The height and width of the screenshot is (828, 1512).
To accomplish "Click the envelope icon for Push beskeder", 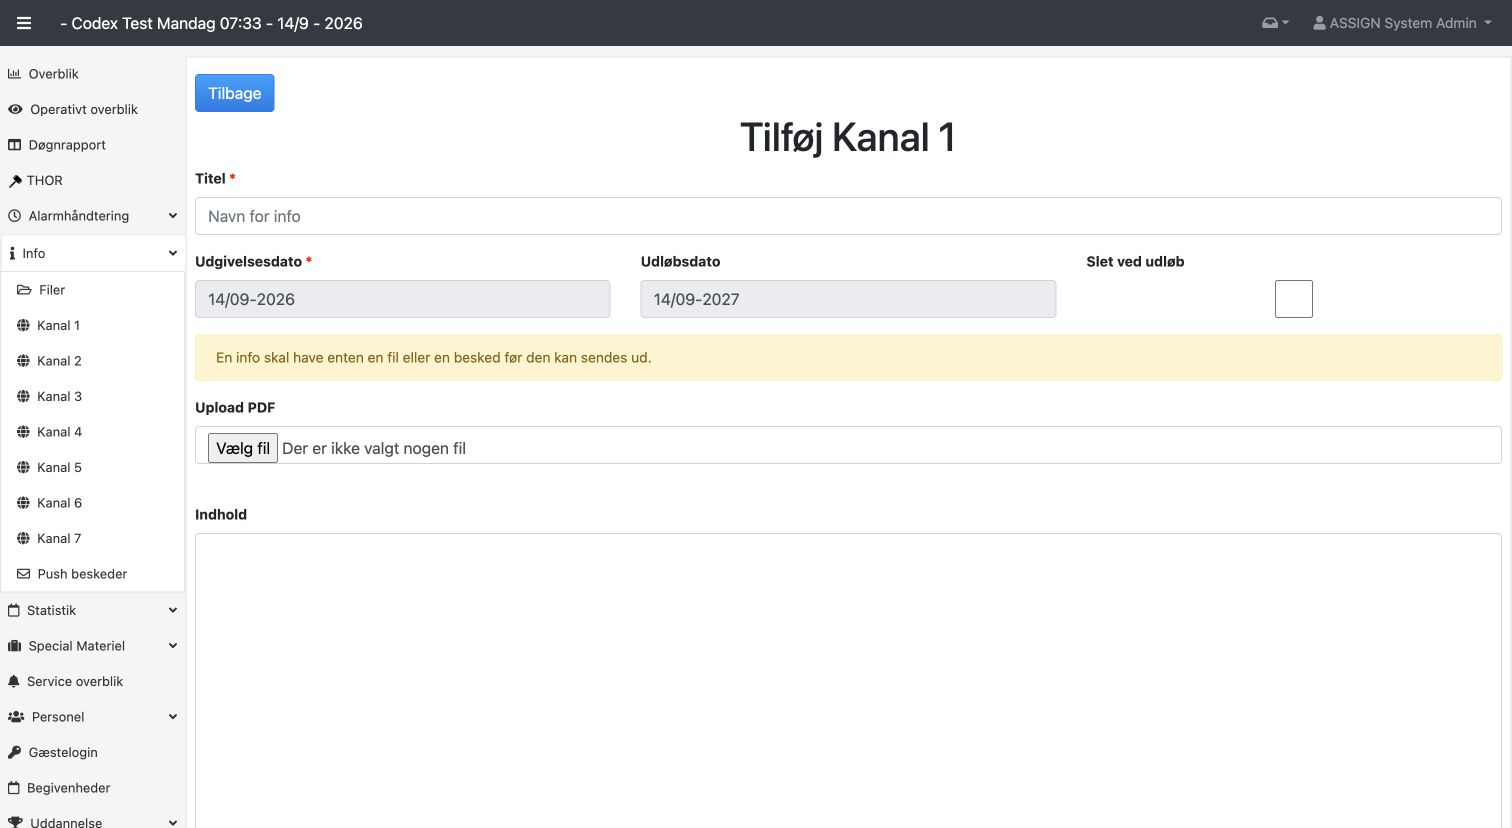I will 24,574.
